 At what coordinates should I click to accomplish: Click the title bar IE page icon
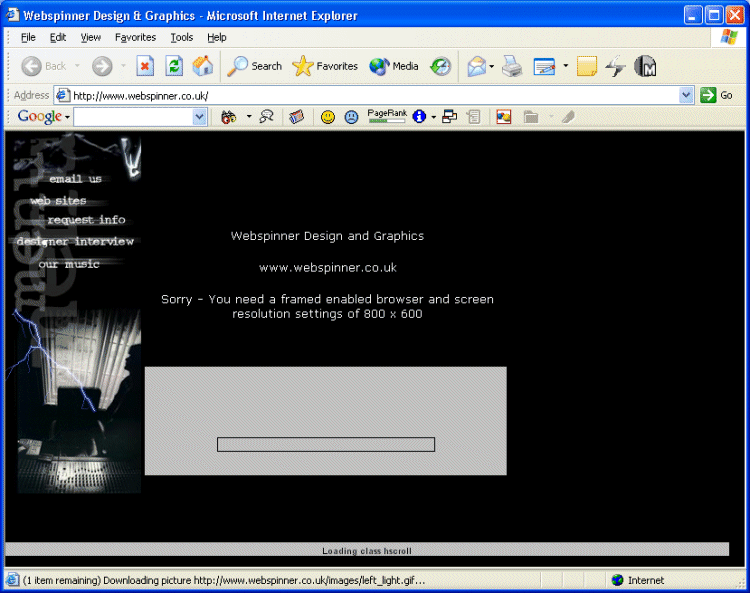click(12, 15)
